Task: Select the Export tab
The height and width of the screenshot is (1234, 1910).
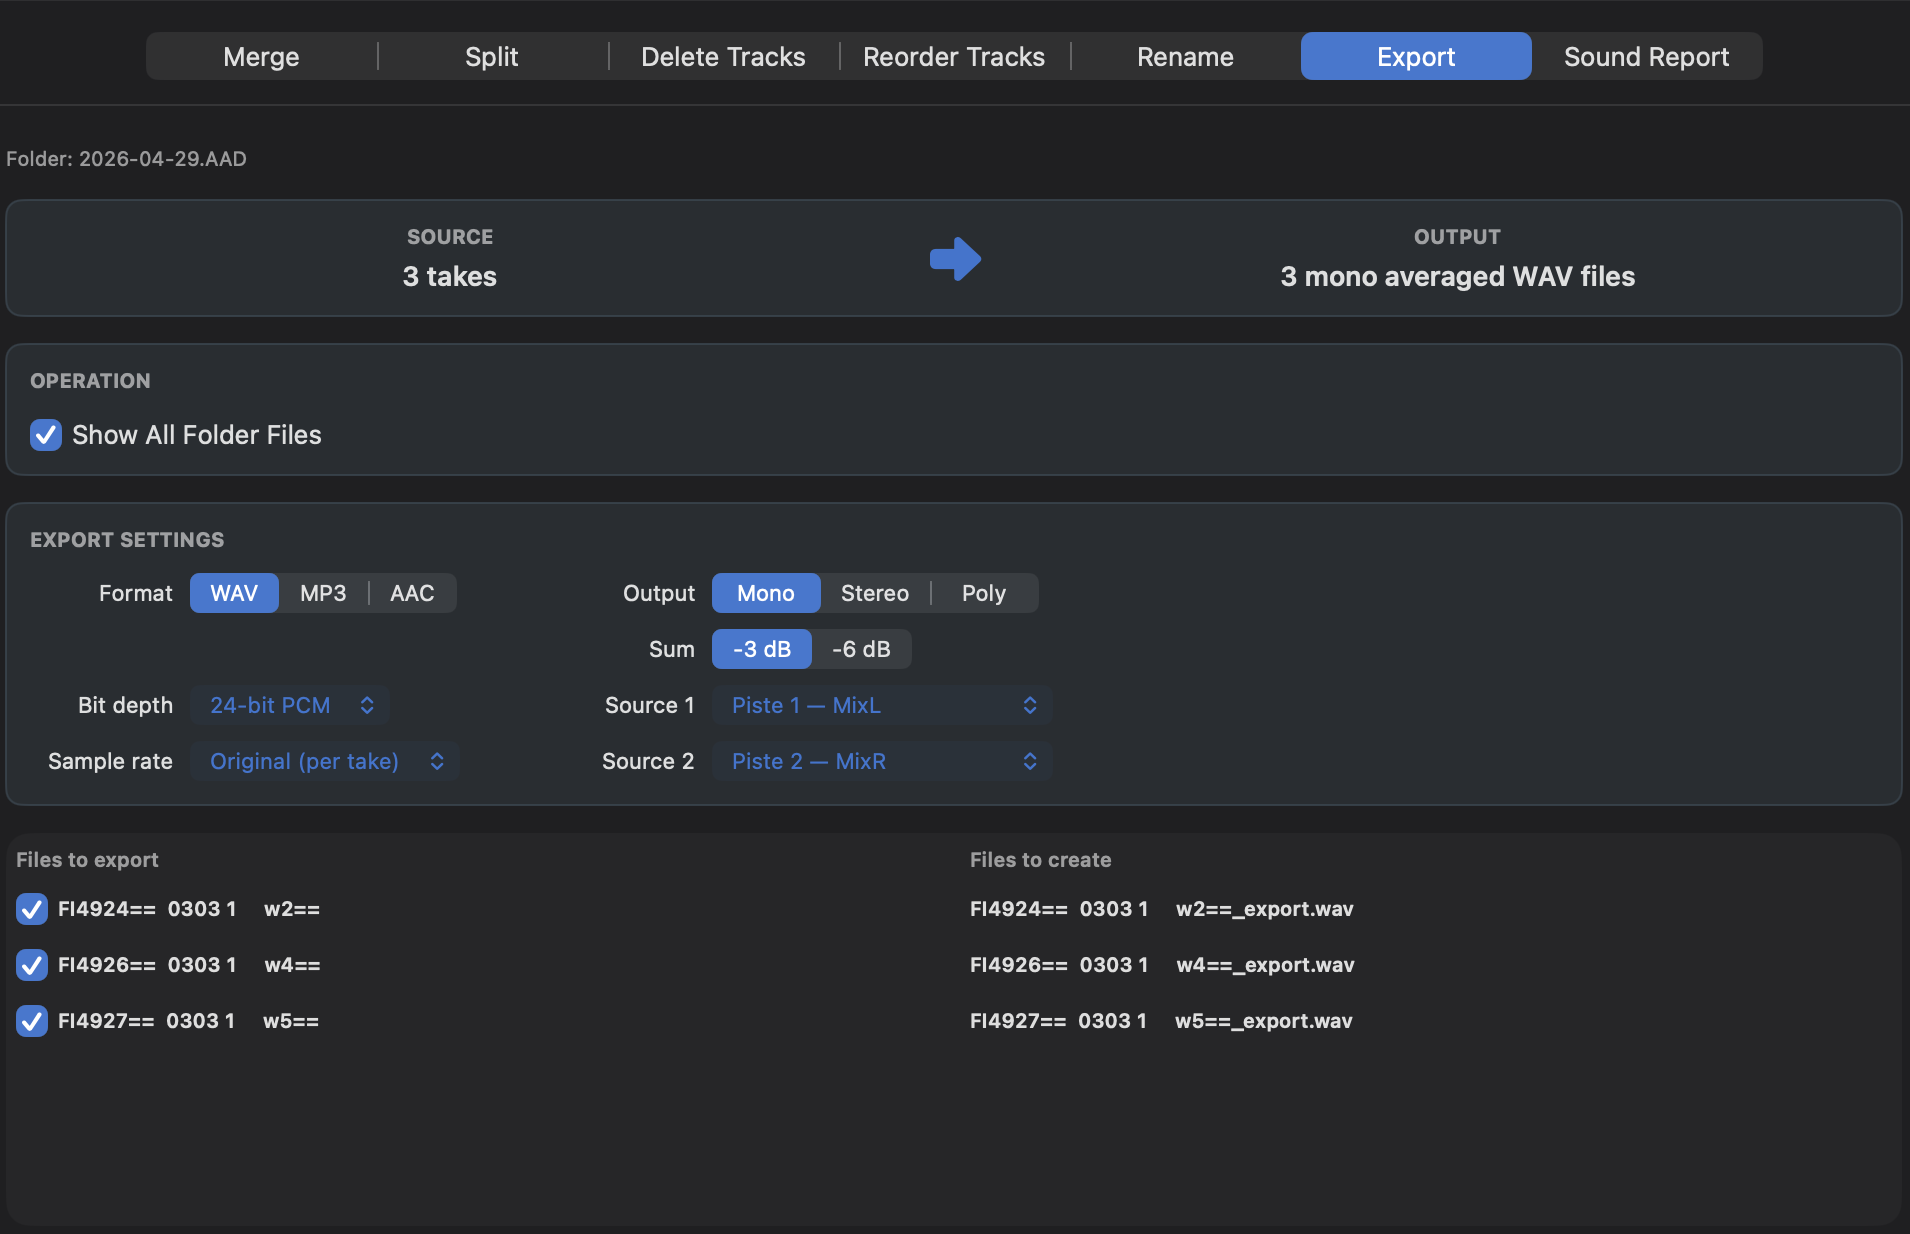Action: pos(1416,57)
